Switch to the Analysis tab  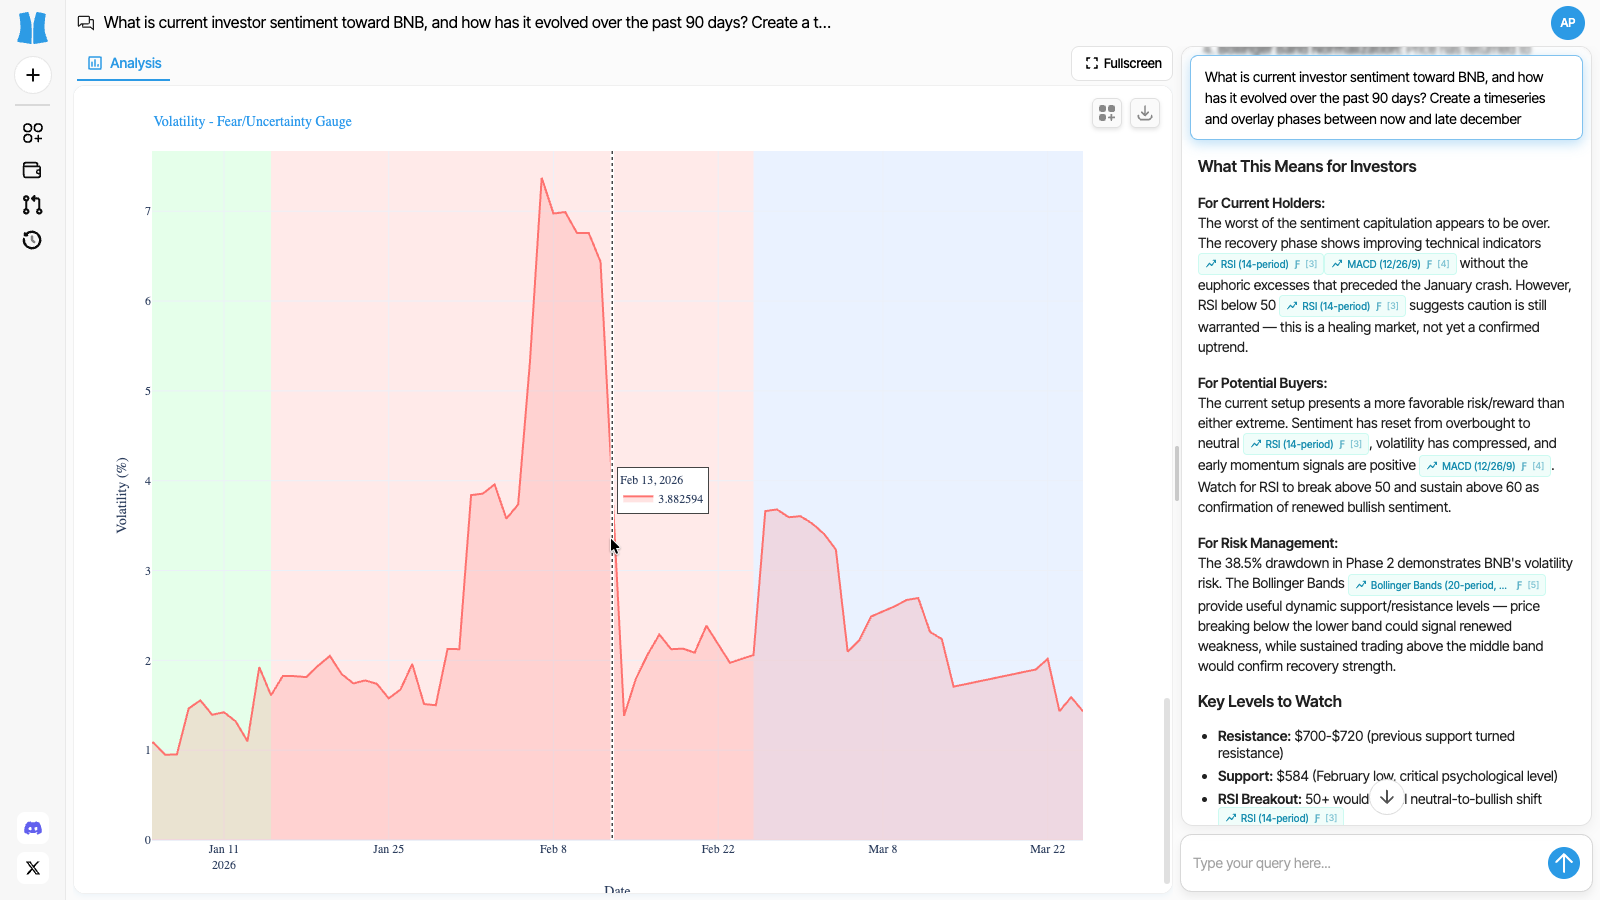(123, 63)
